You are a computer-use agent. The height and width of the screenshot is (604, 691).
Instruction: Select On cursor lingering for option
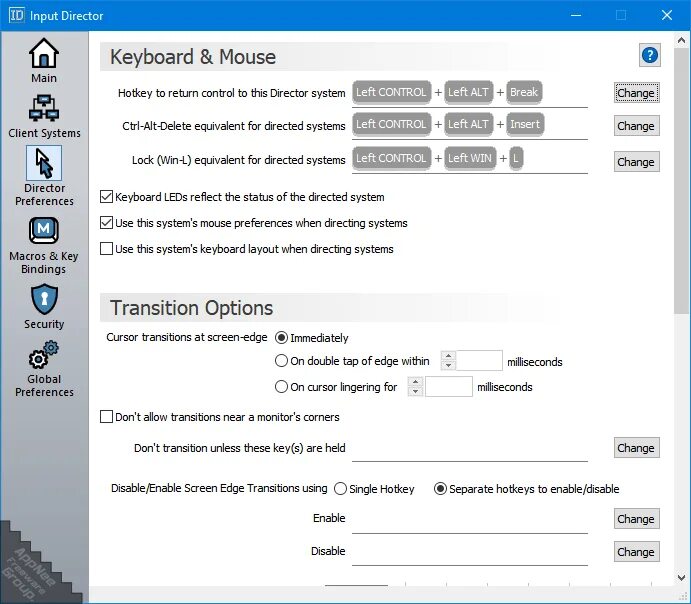coord(281,387)
